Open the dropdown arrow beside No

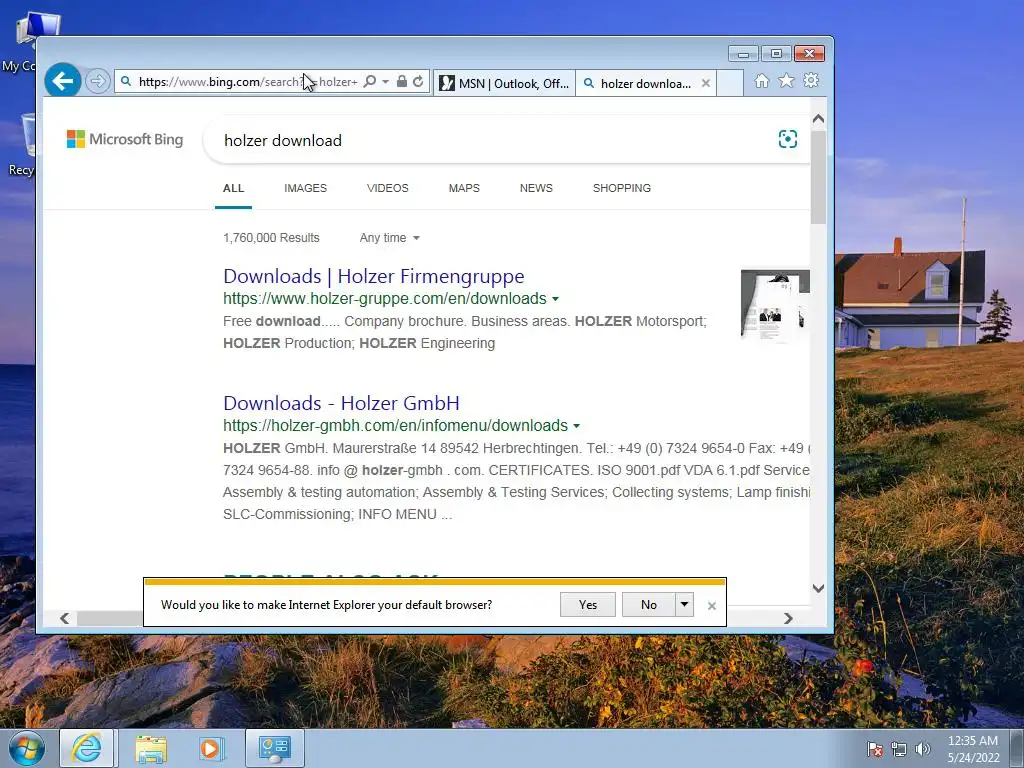pos(684,605)
